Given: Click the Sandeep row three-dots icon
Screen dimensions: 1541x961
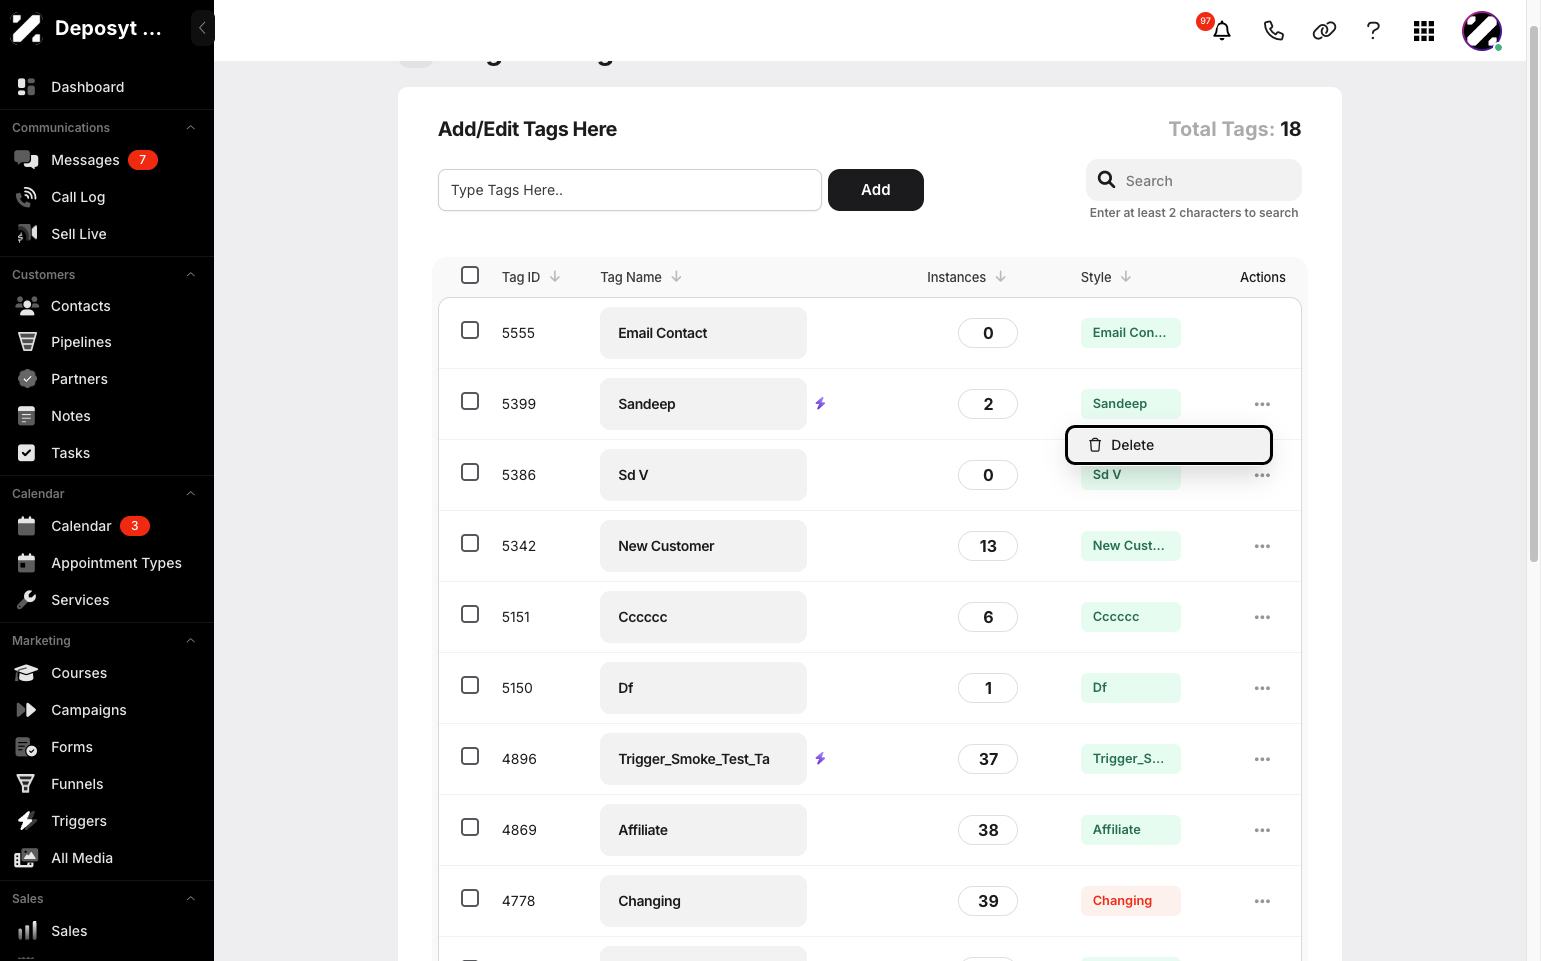Looking at the screenshot, I should [x=1262, y=404].
